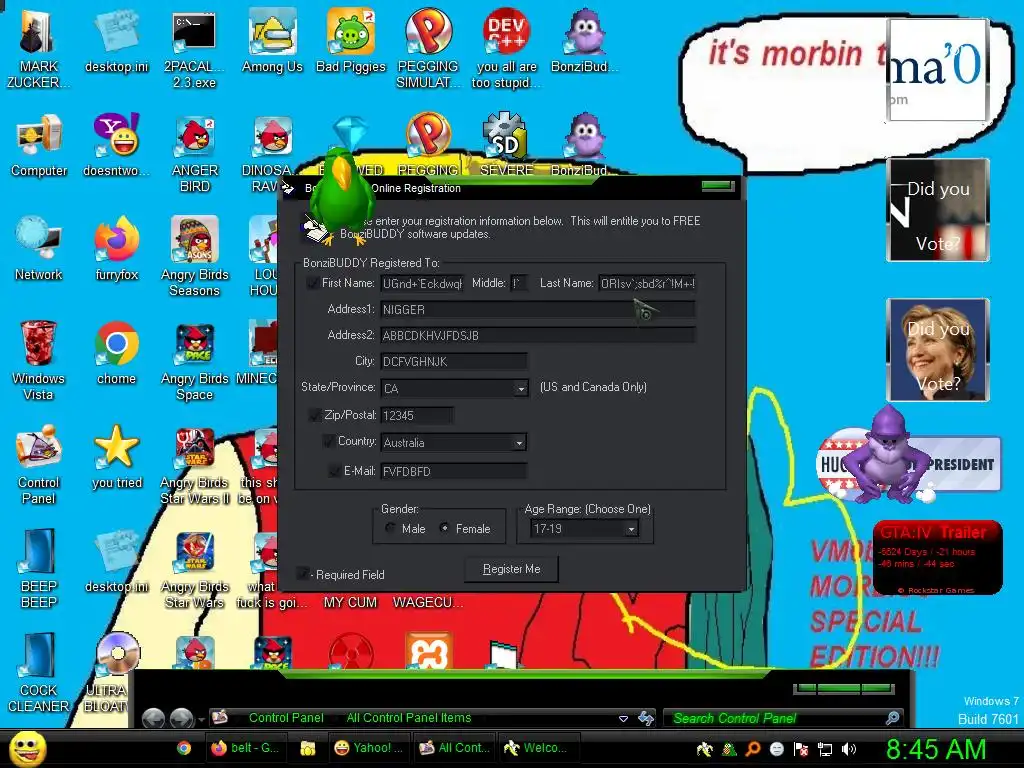Open the Angry Birds Space icon
The width and height of the screenshot is (1024, 768).
[x=195, y=360]
